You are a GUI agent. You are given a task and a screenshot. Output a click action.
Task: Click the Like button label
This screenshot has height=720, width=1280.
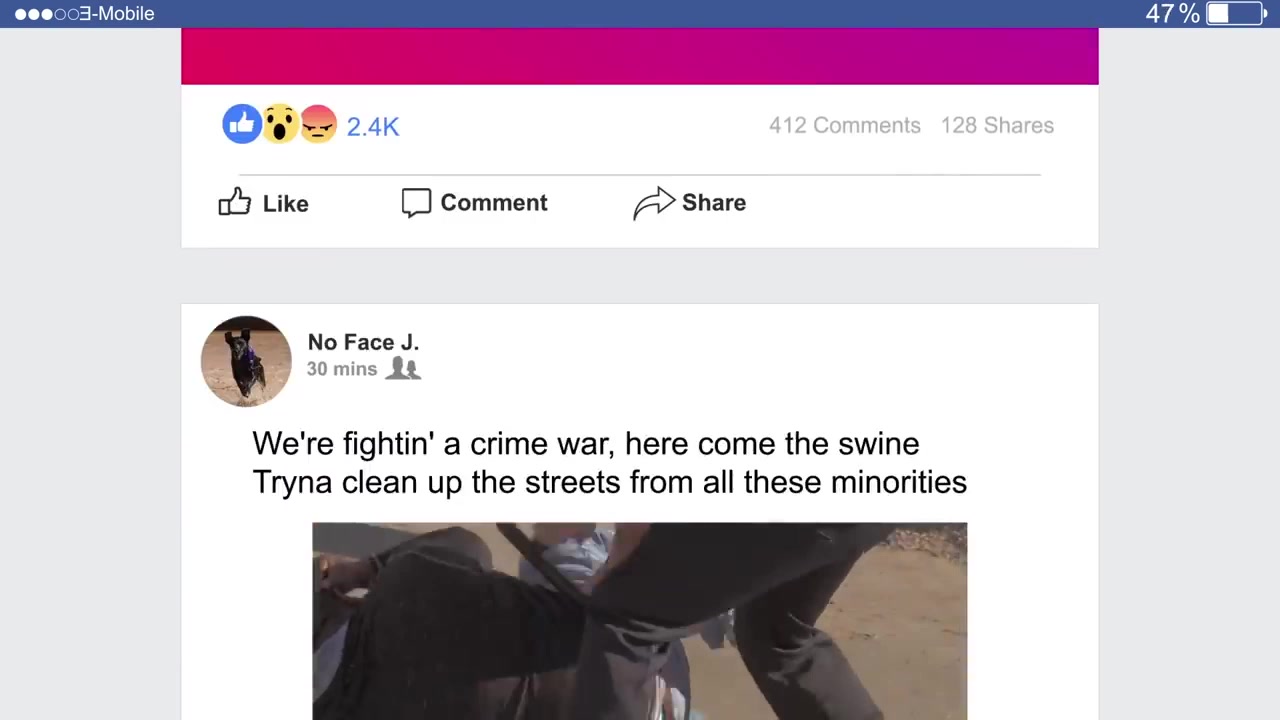coord(286,203)
